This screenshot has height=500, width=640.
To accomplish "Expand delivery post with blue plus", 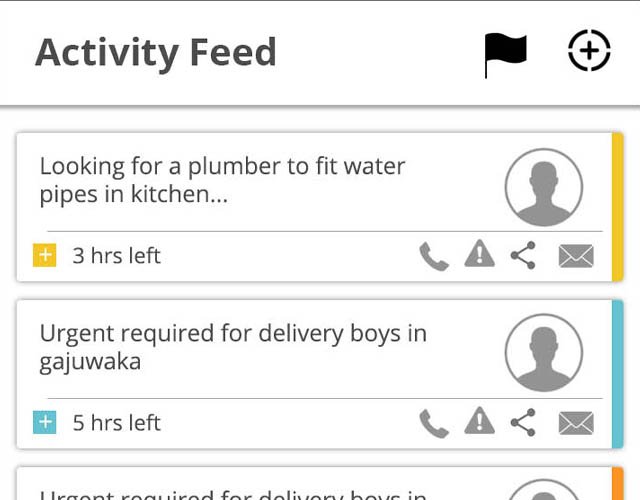I will tap(44, 423).
